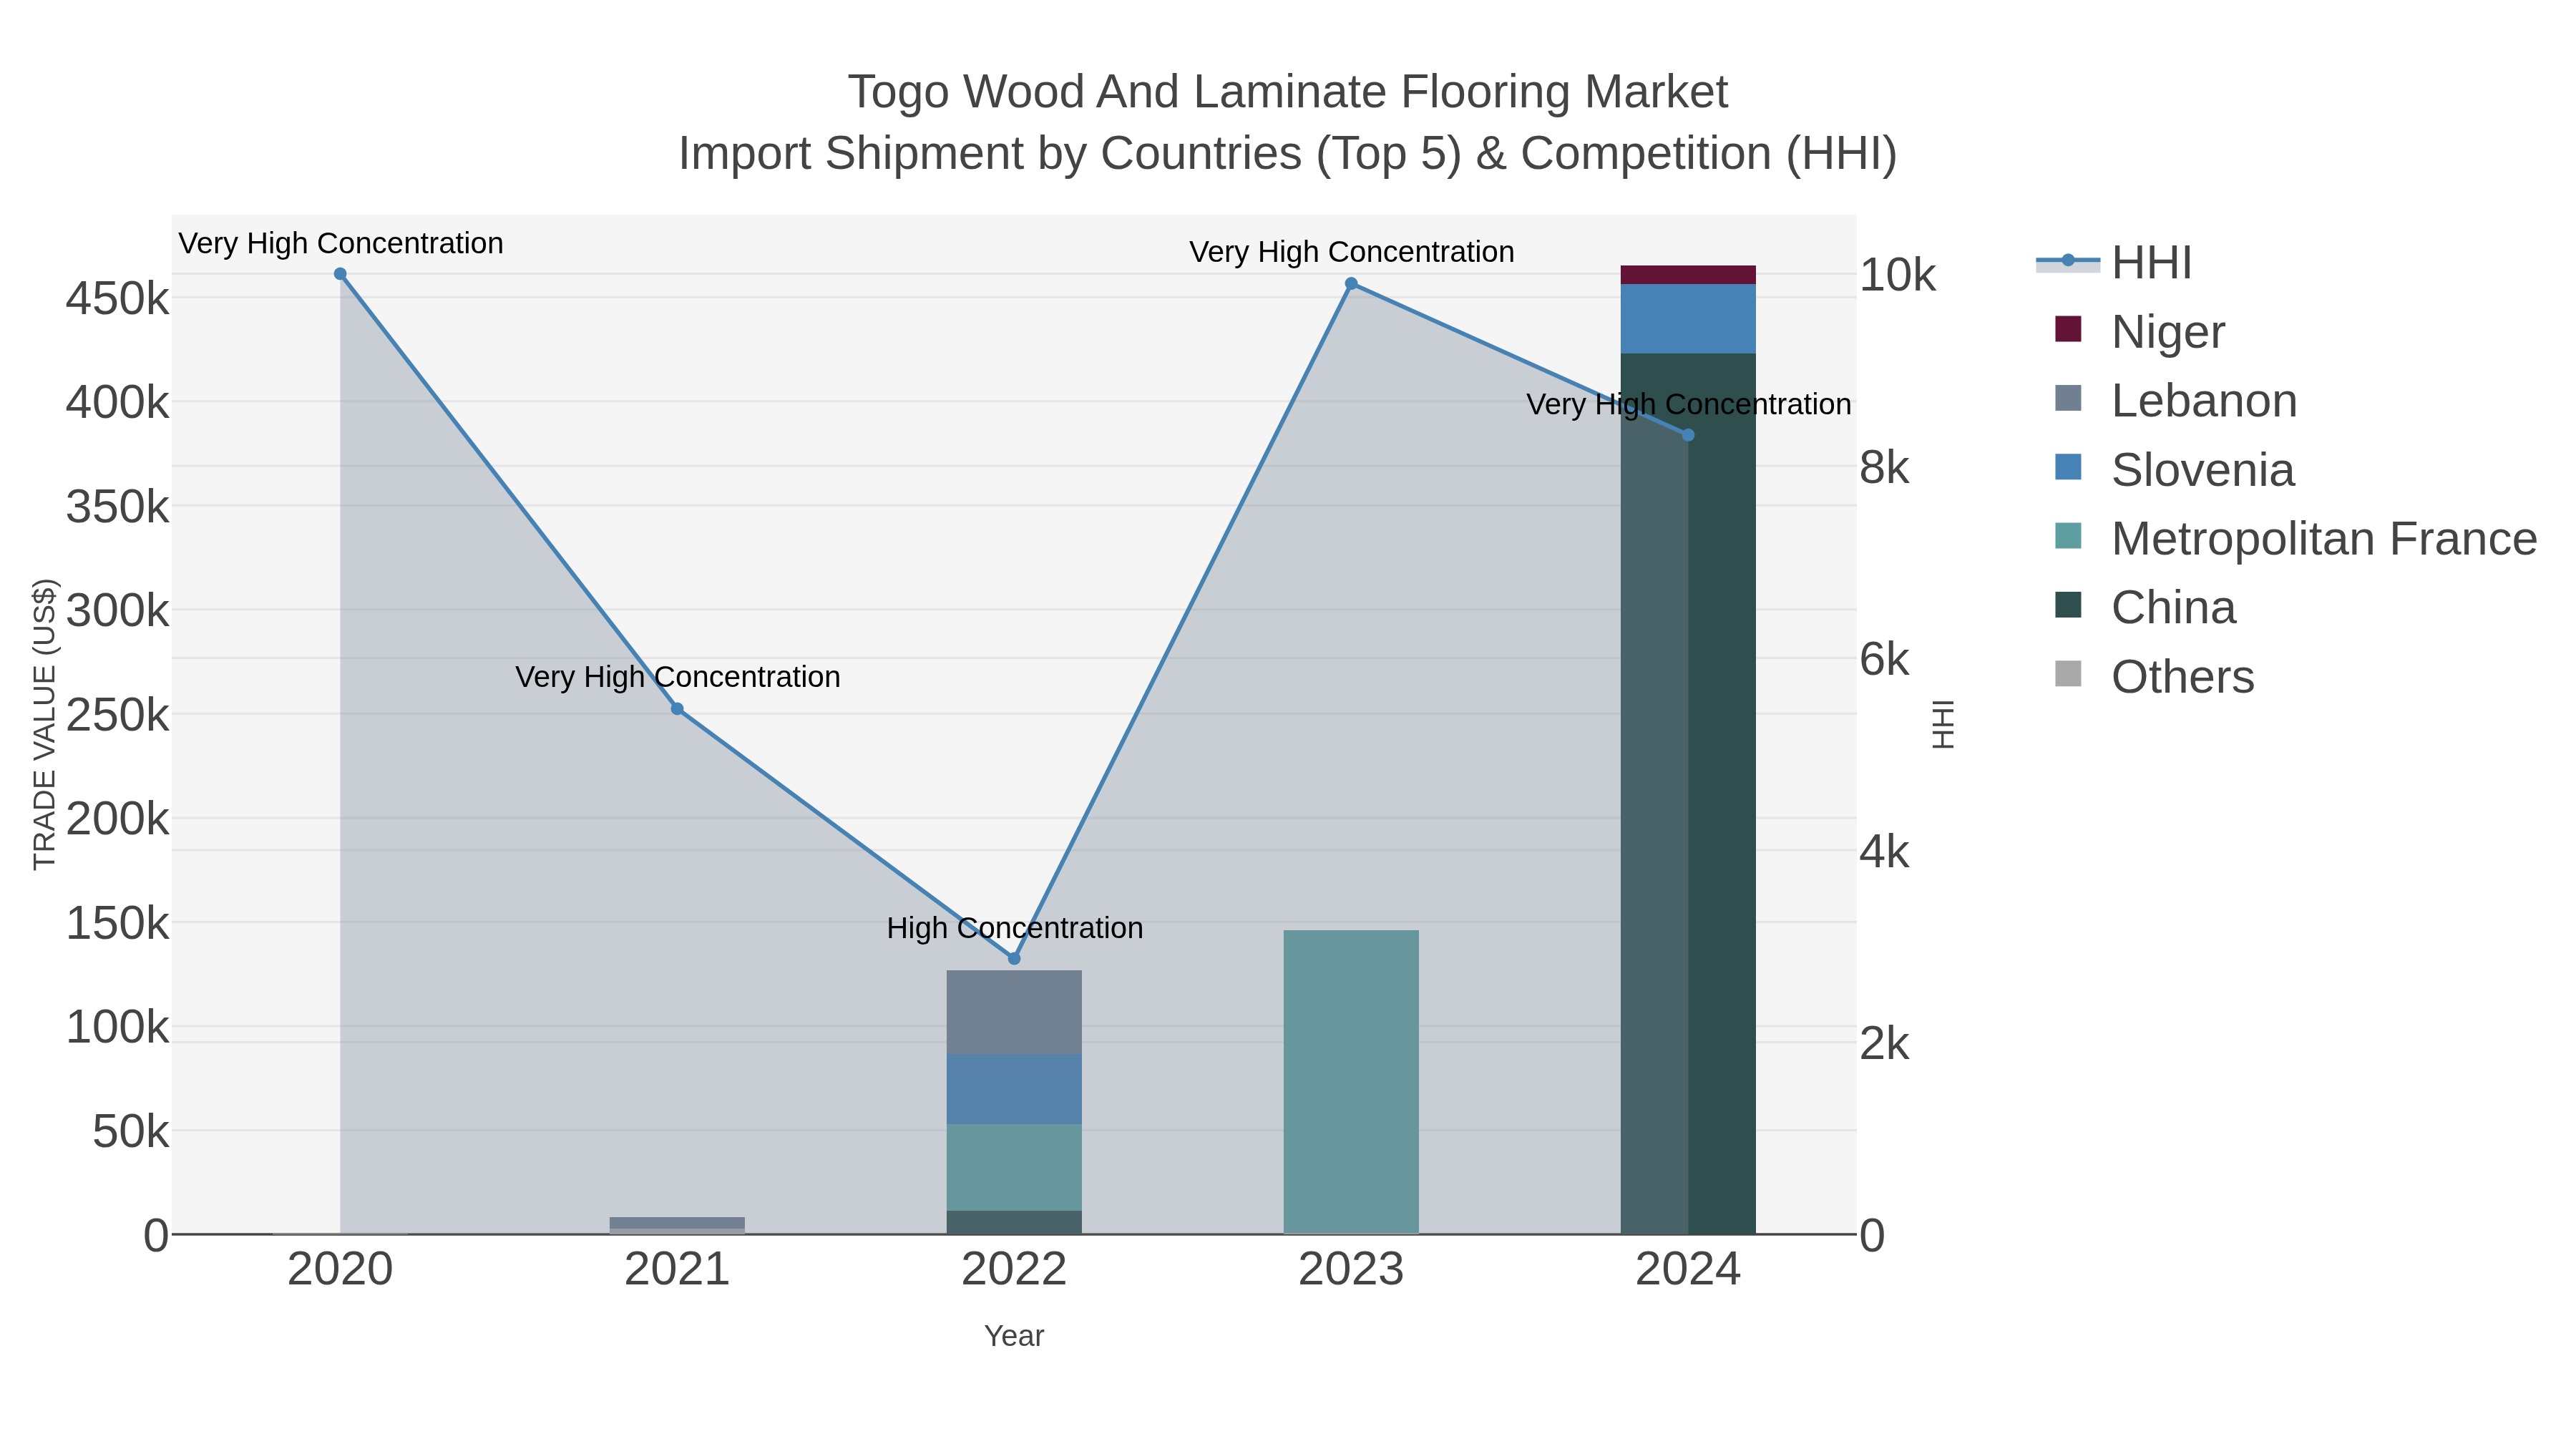
Task: Toggle the Metropolitan France legend entry
Action: pos(2295,538)
